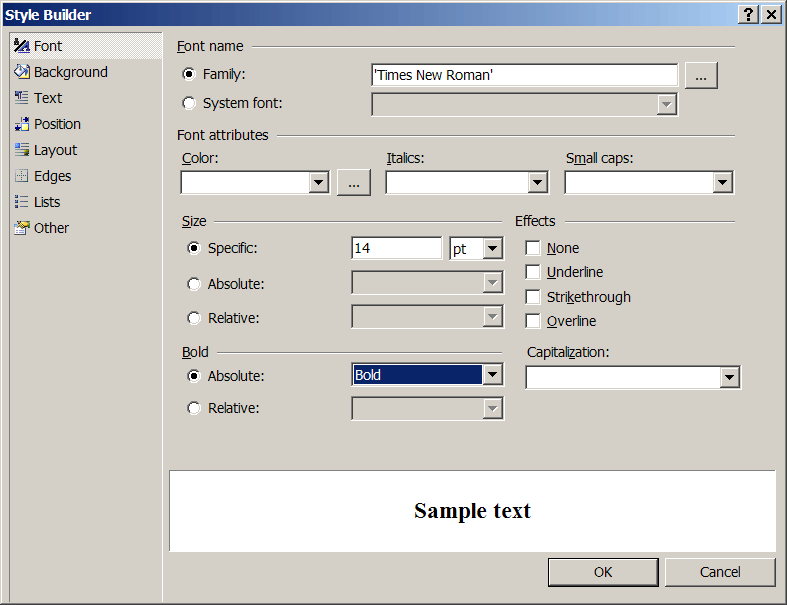The height and width of the screenshot is (605, 787).
Task: Expand the Italics dropdown
Action: [x=538, y=182]
